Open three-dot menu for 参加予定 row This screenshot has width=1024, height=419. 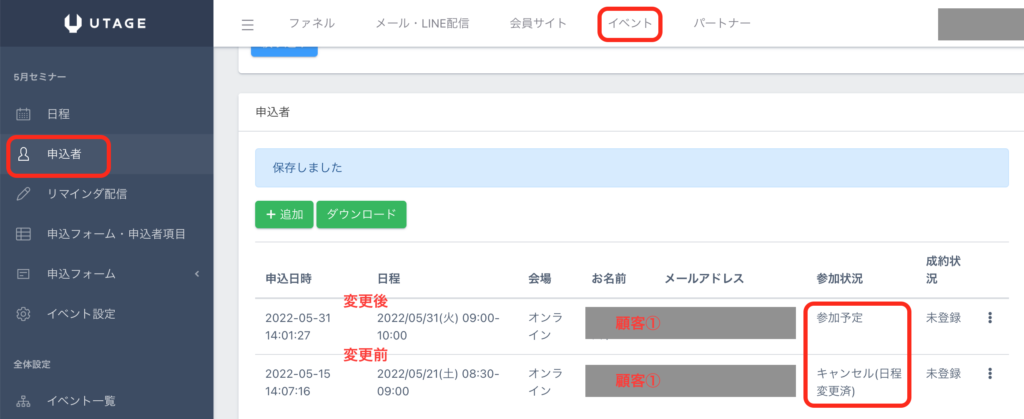(x=990, y=318)
